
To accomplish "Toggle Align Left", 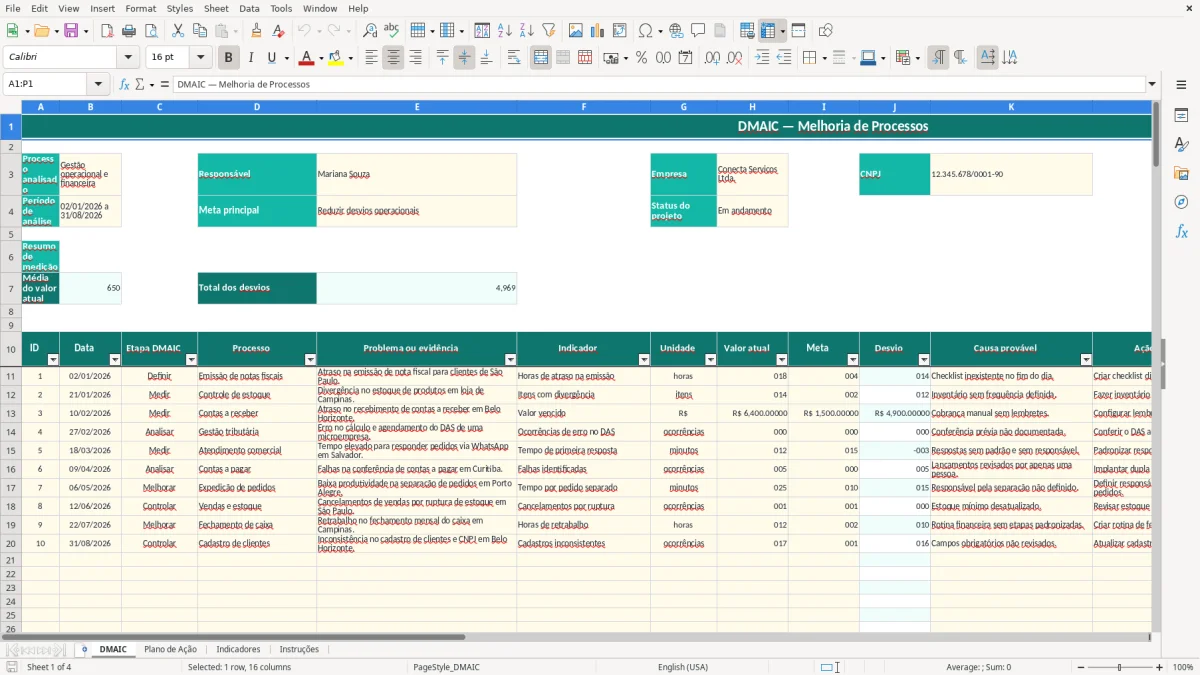I will point(371,58).
